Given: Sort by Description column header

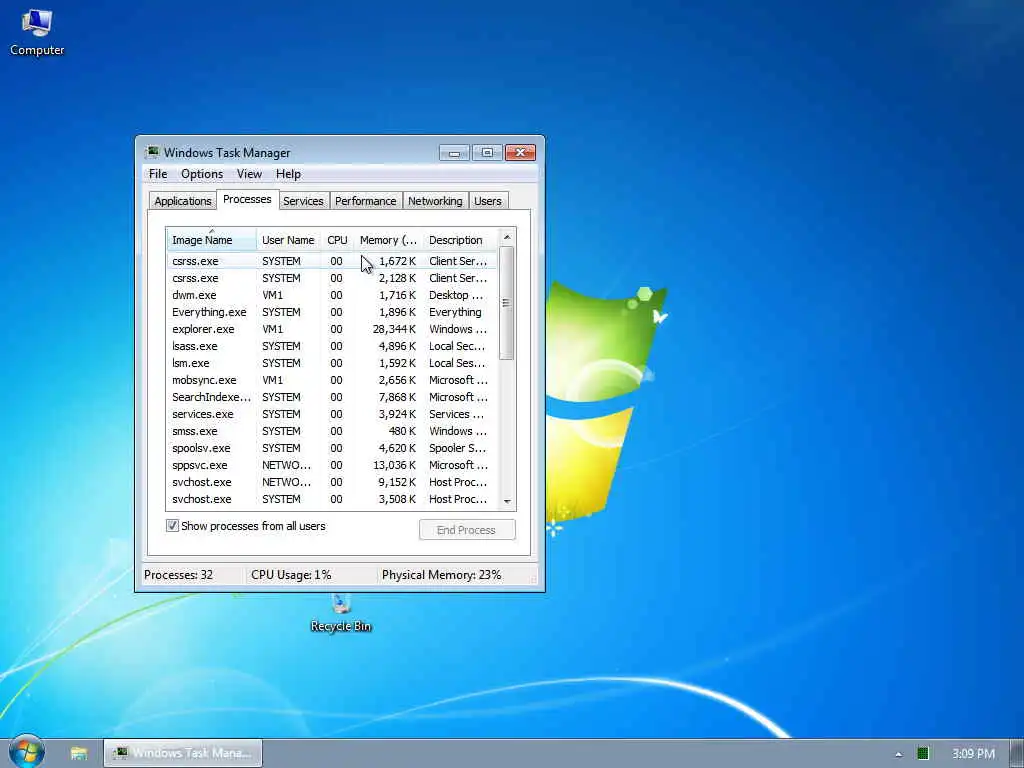Looking at the screenshot, I should pos(460,240).
